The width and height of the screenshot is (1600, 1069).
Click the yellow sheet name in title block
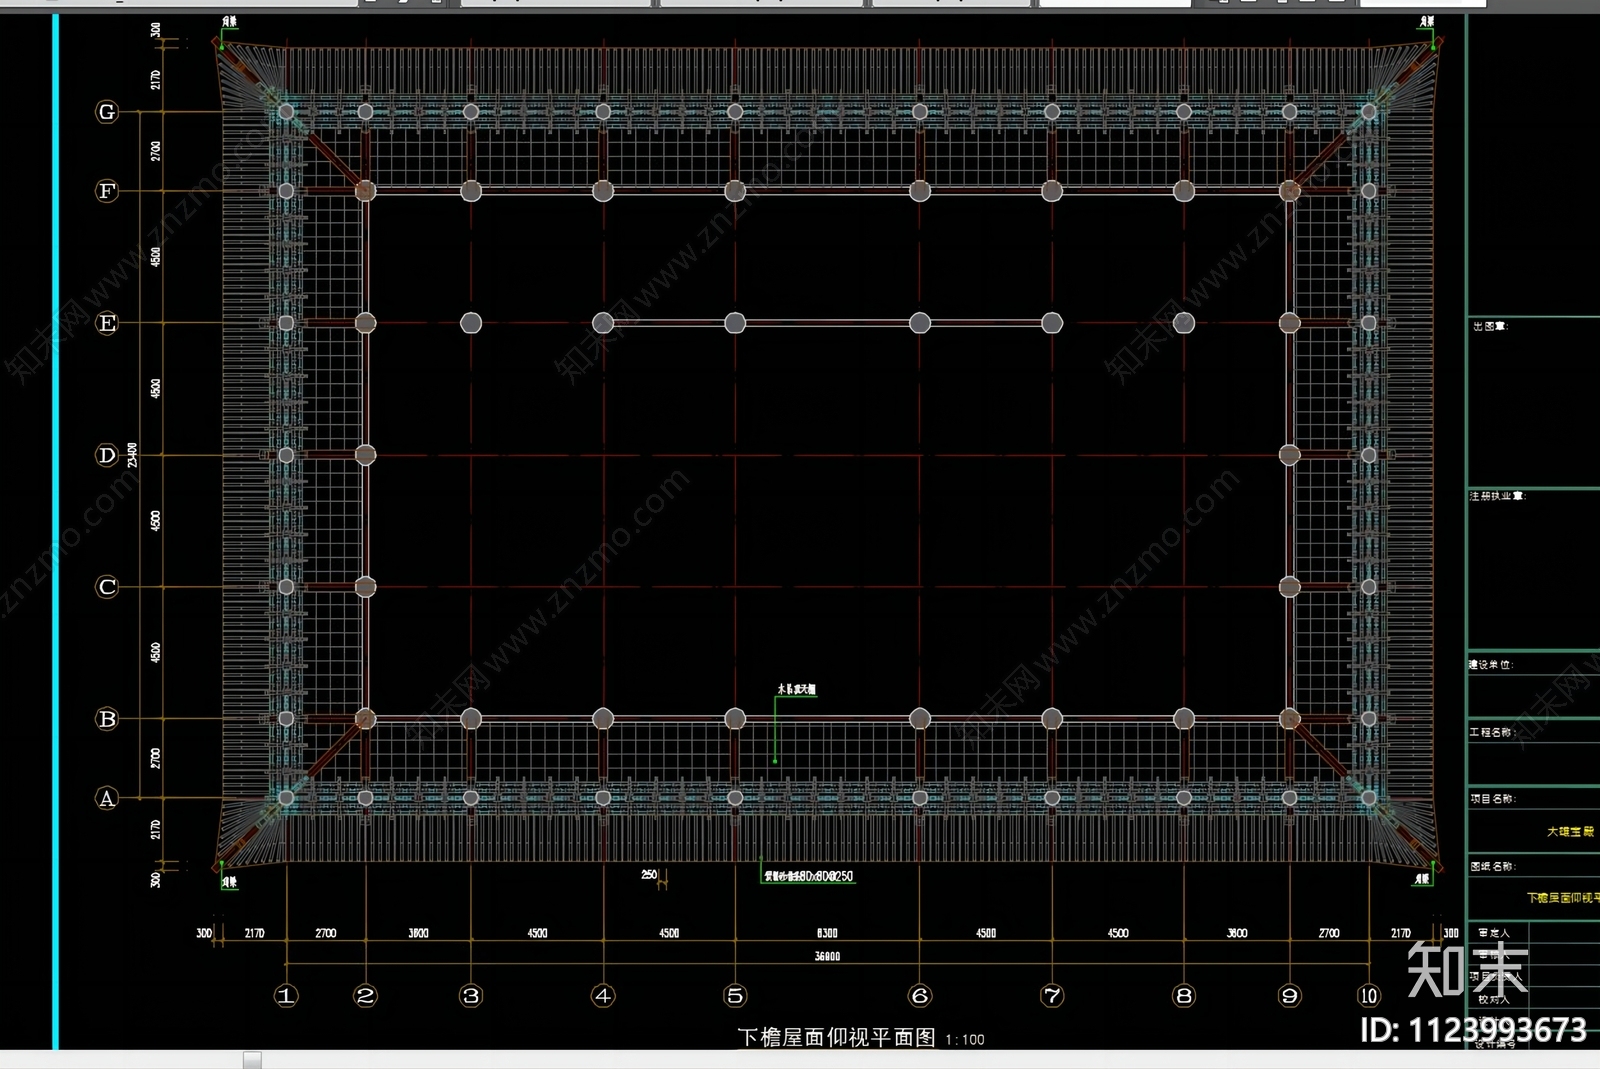click(1563, 898)
